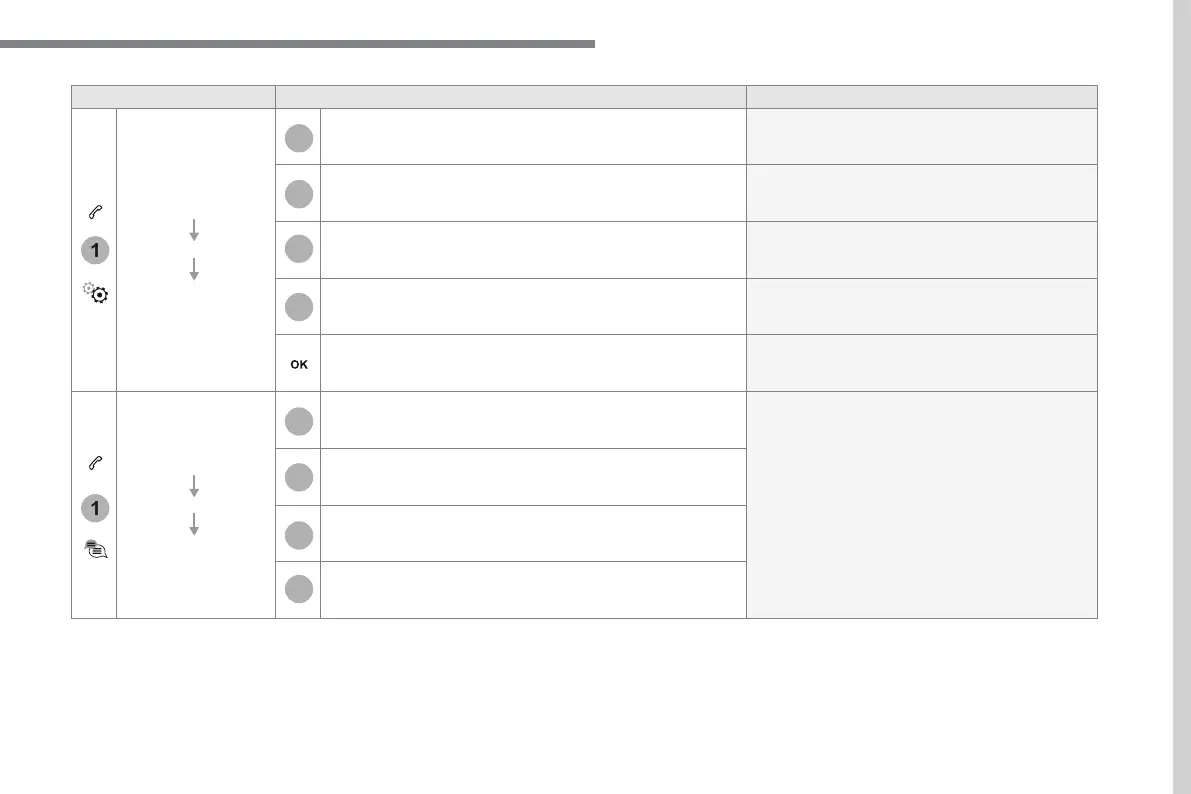
Task: Select the number 1 circle above the gears icon
Action: (94, 251)
